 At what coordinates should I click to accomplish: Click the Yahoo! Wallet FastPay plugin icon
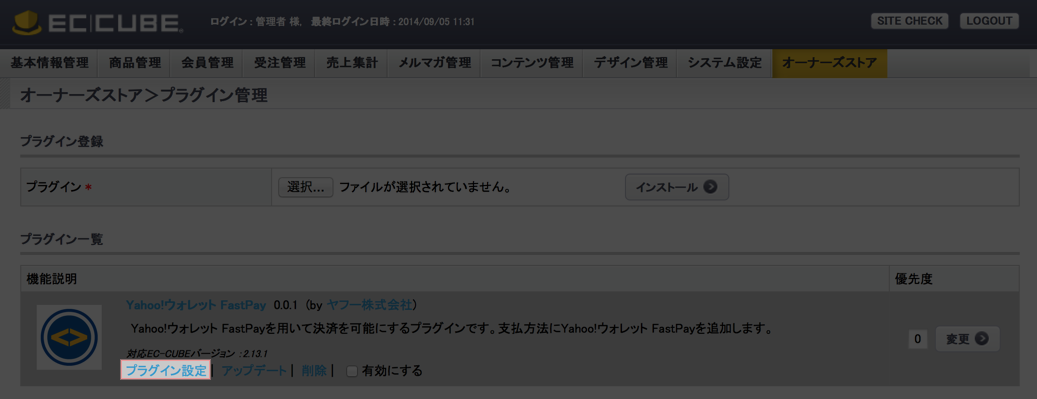[69, 337]
